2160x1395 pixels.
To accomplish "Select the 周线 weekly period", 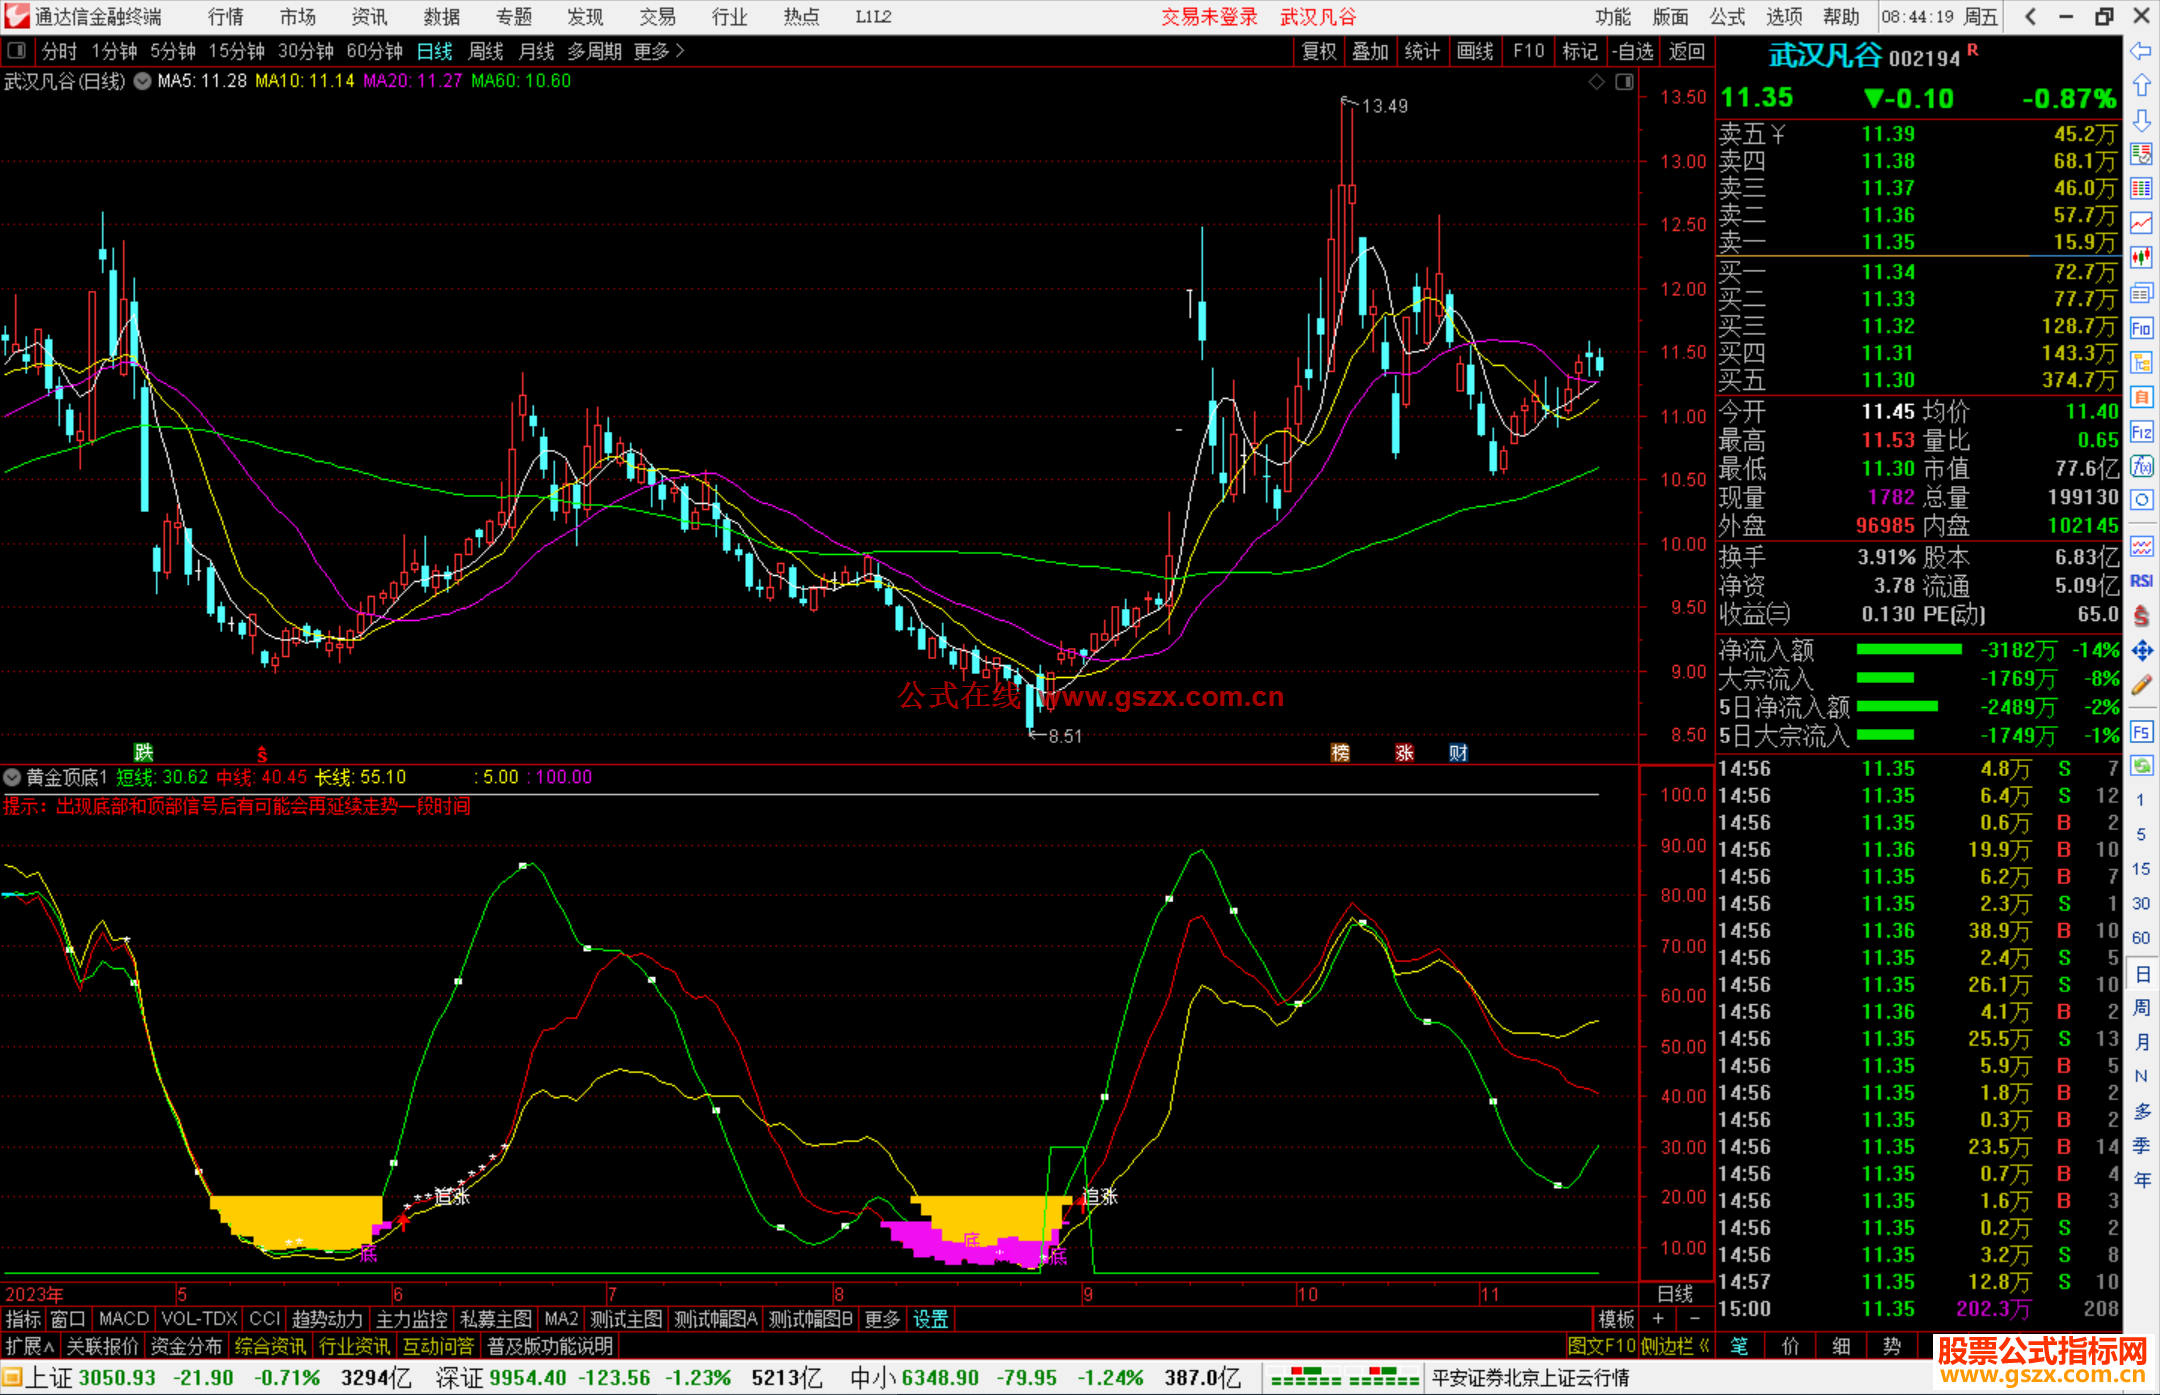I will tap(486, 51).
